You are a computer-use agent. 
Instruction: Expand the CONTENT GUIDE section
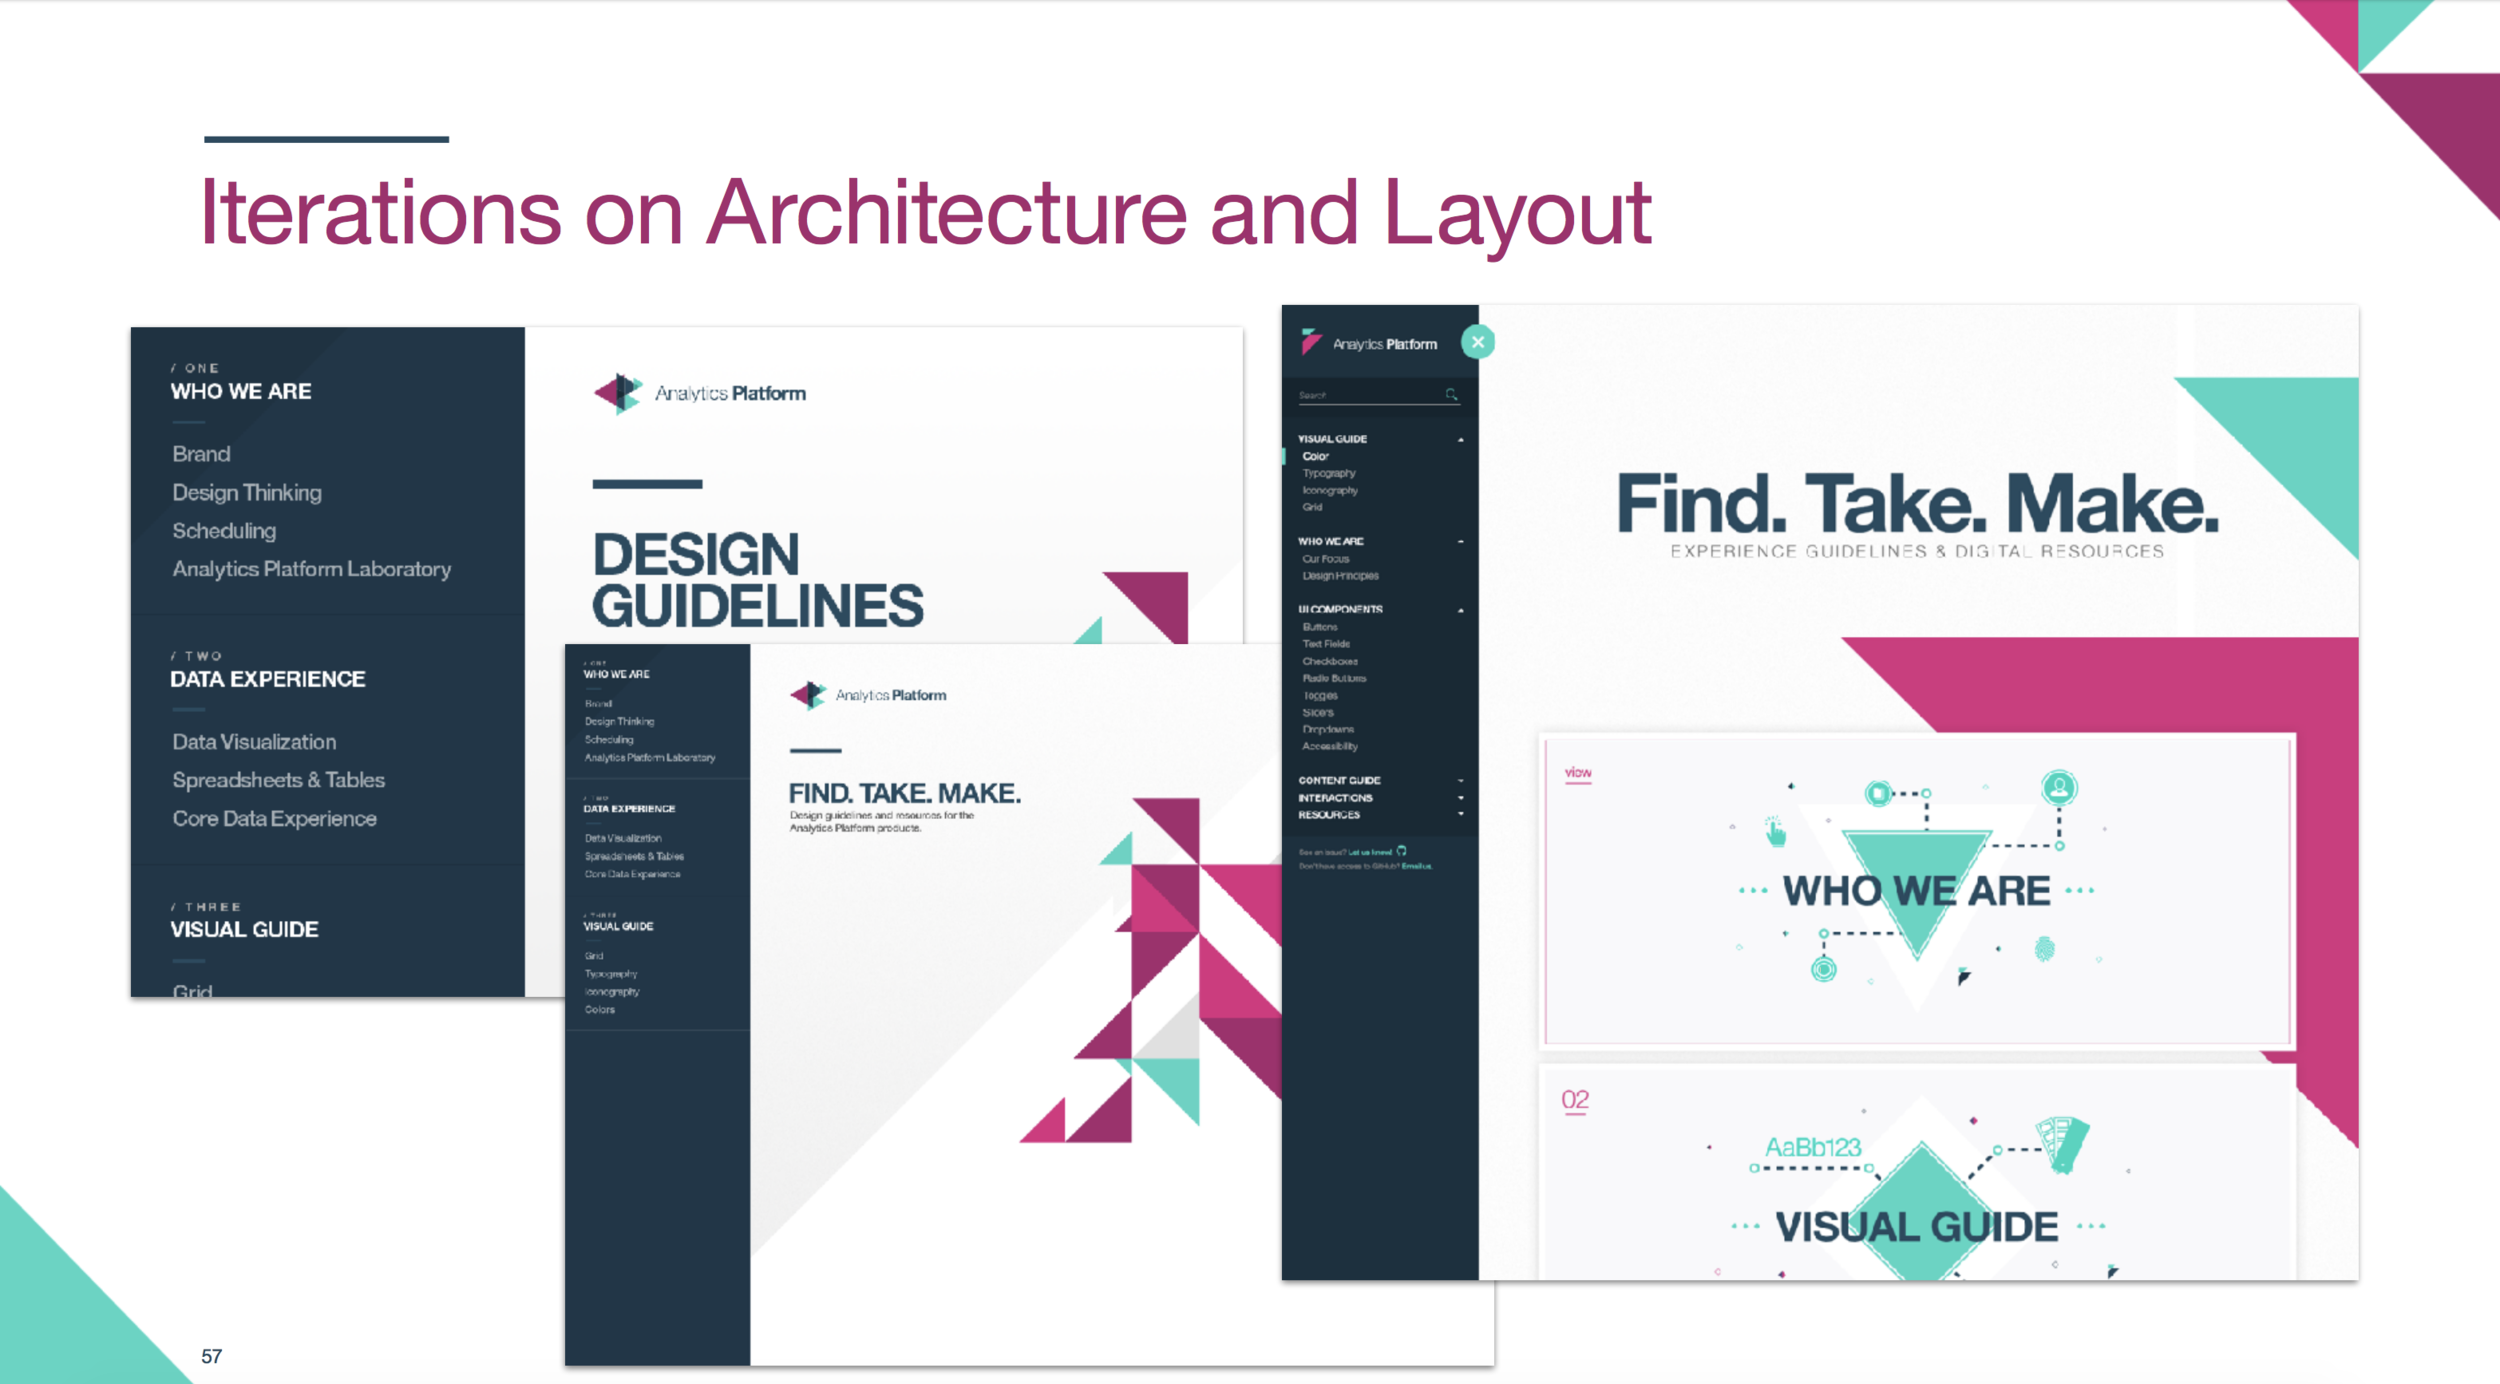[x=1462, y=781]
